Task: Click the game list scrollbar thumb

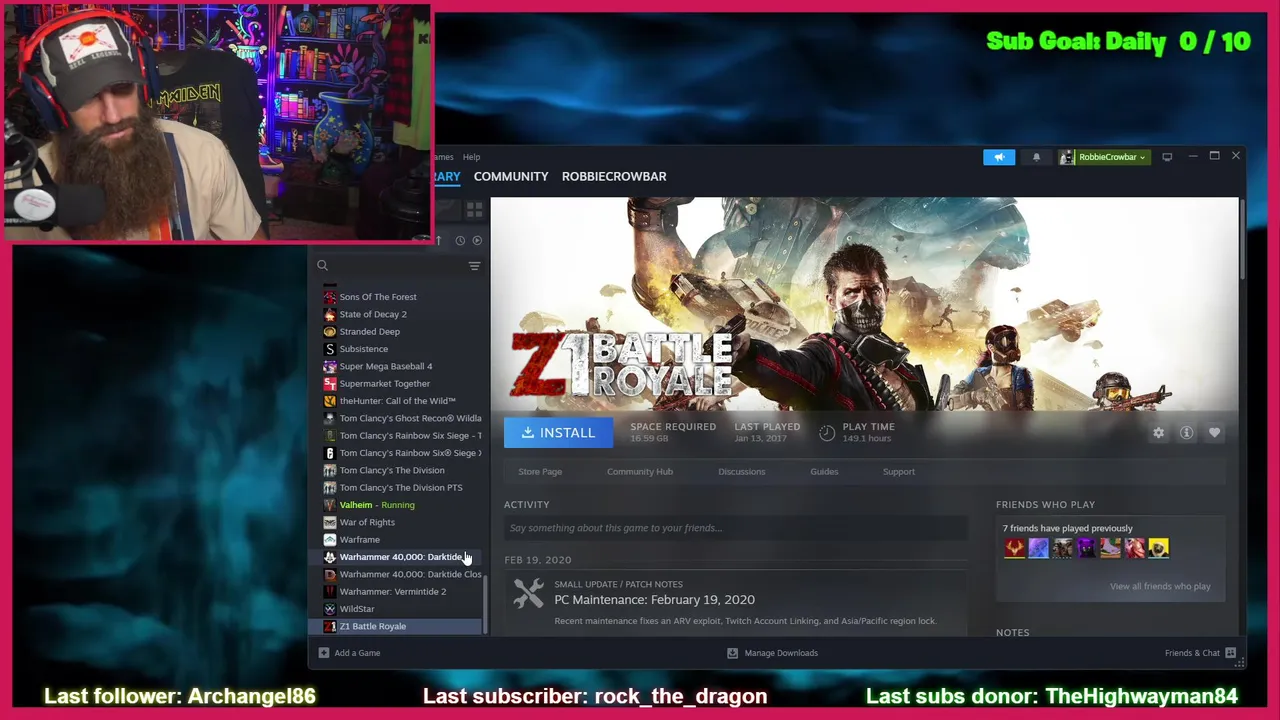Action: pos(485,604)
